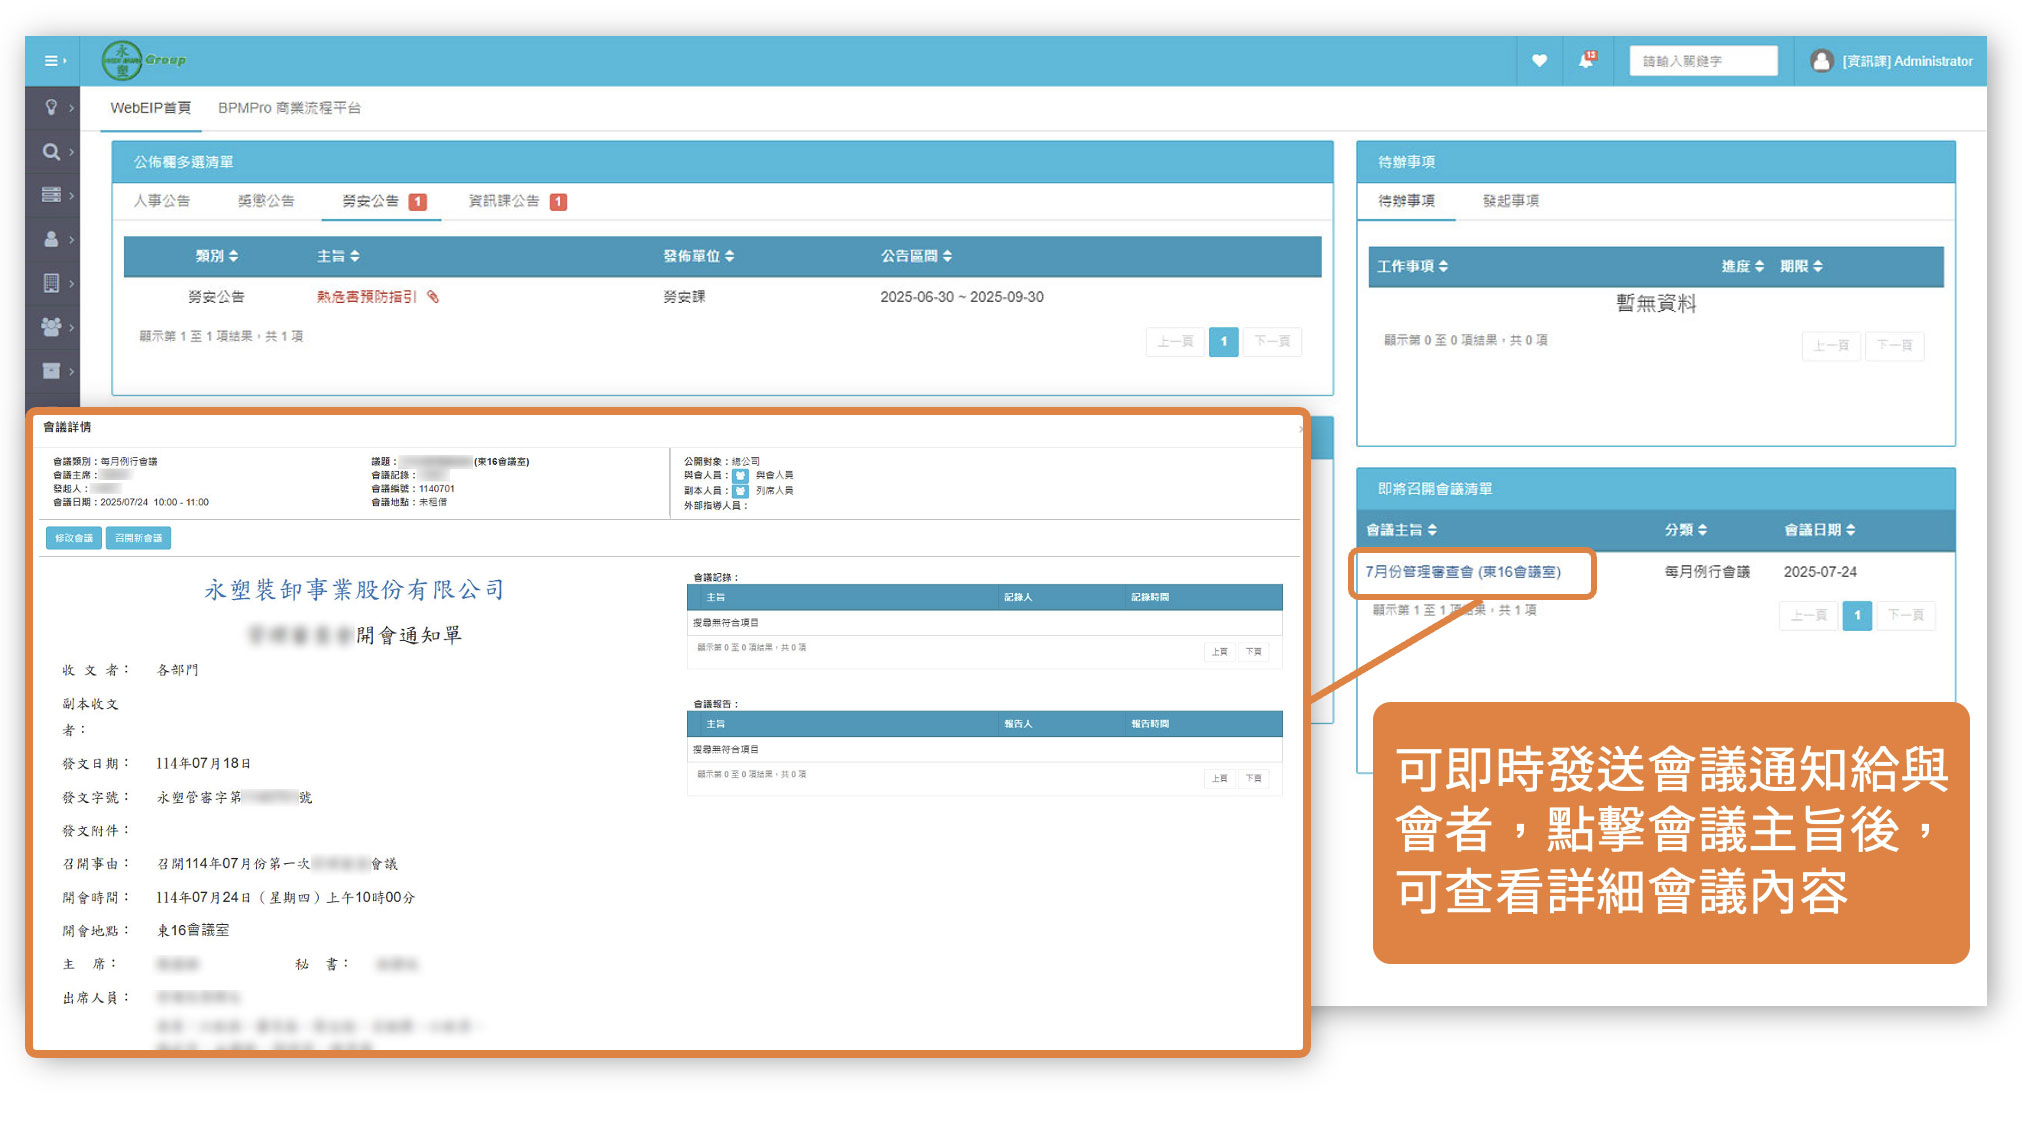
Task: Toggle the hamburger sidebar menu
Action: tap(55, 61)
